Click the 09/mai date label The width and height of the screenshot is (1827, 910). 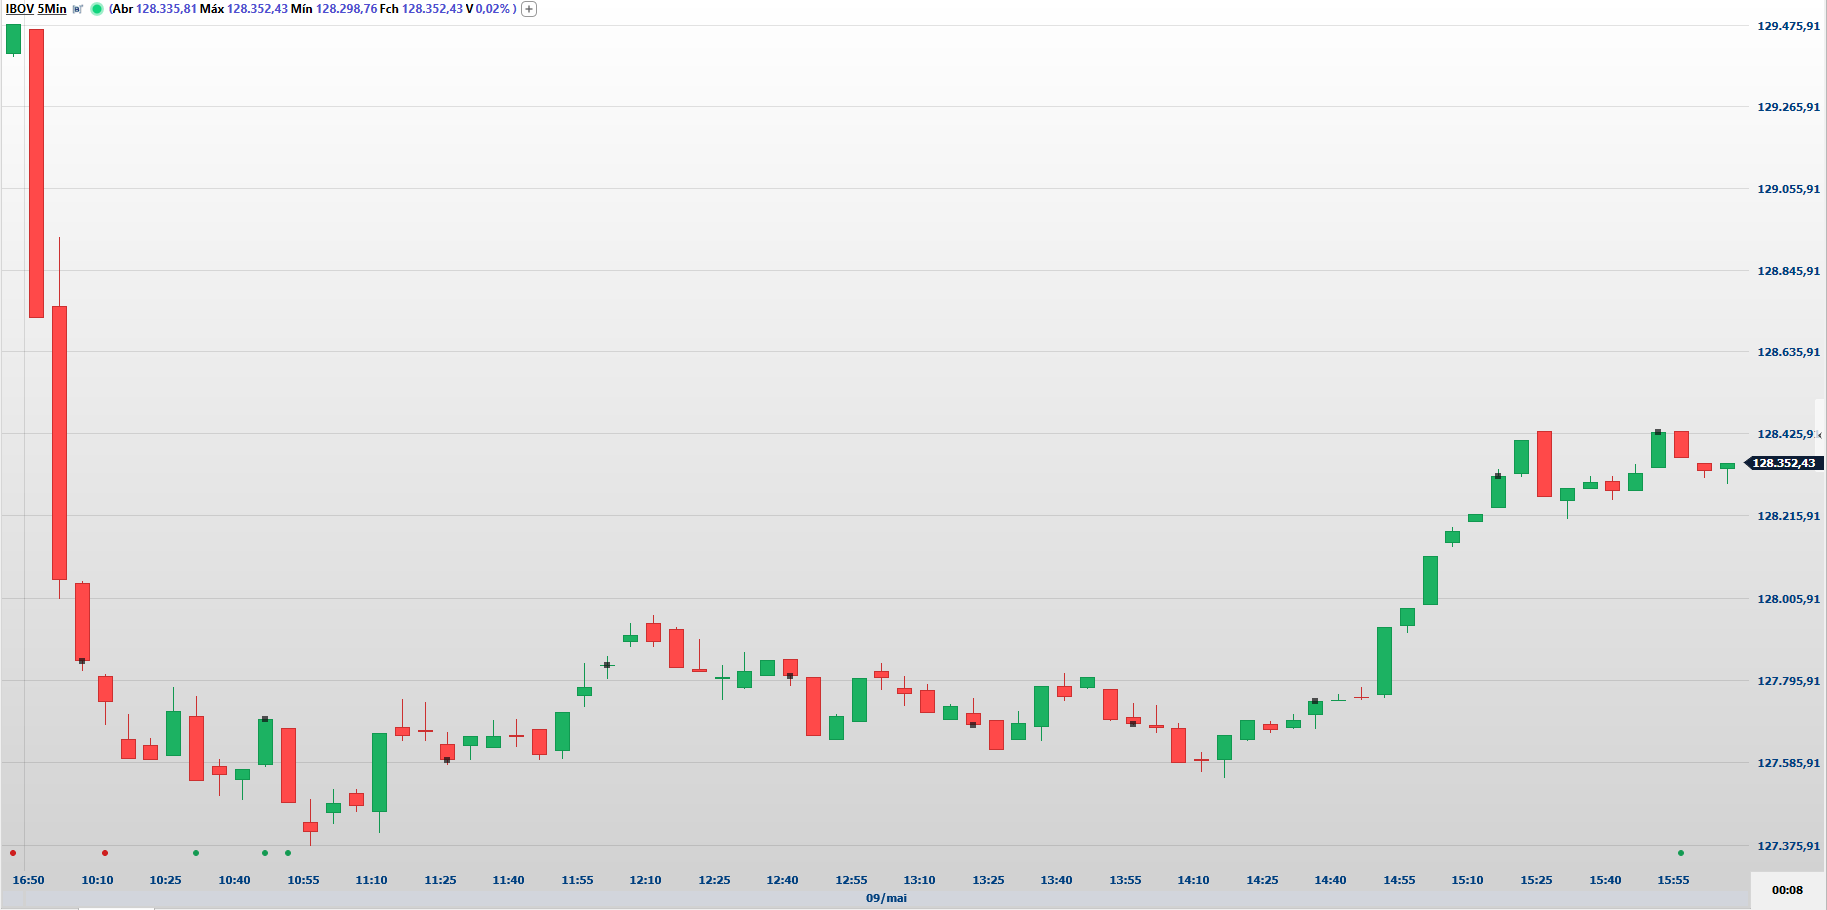pos(886,898)
